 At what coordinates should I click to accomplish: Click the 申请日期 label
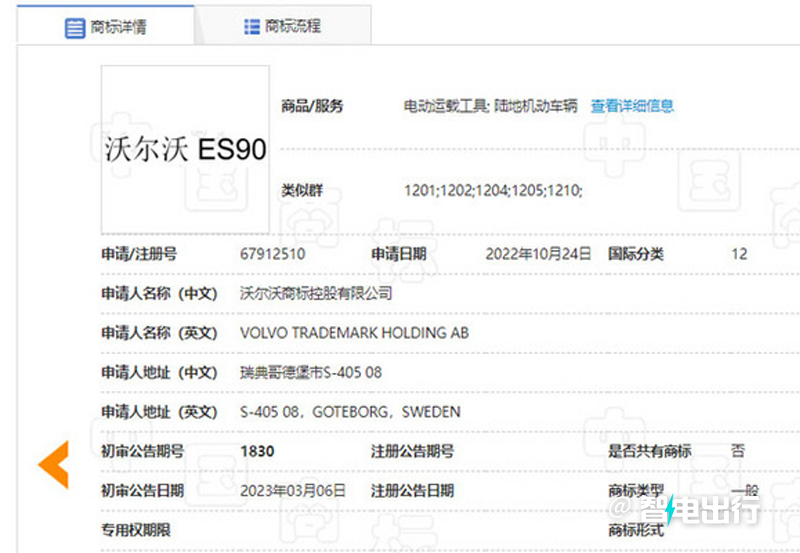(398, 254)
